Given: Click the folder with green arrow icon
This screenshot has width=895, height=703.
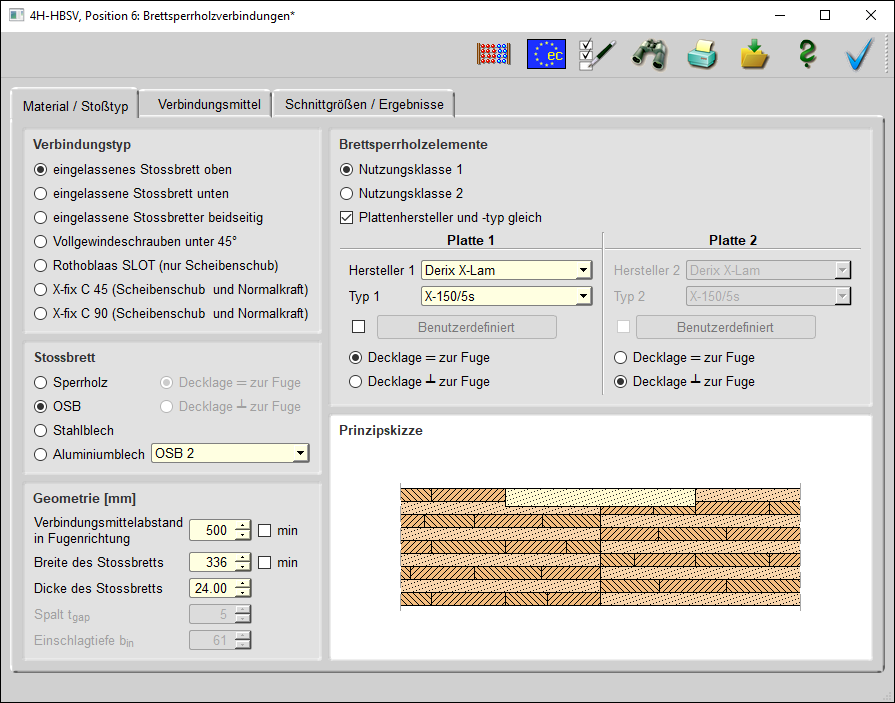Looking at the screenshot, I should 755,55.
